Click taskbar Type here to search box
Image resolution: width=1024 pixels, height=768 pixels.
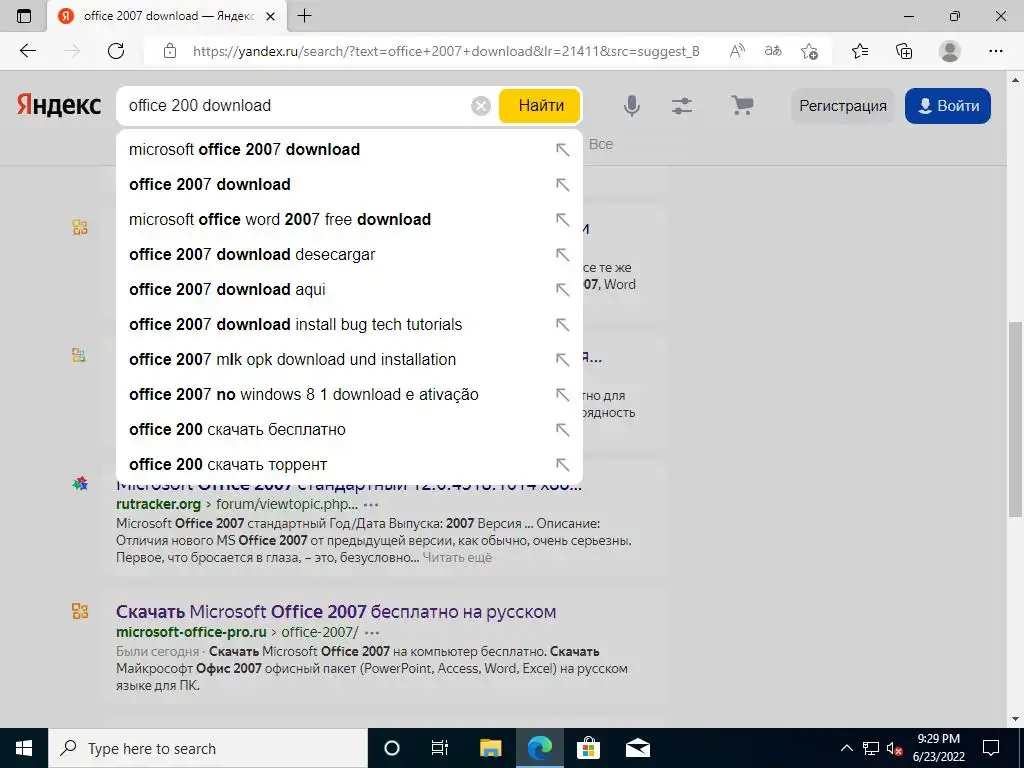tap(208, 748)
